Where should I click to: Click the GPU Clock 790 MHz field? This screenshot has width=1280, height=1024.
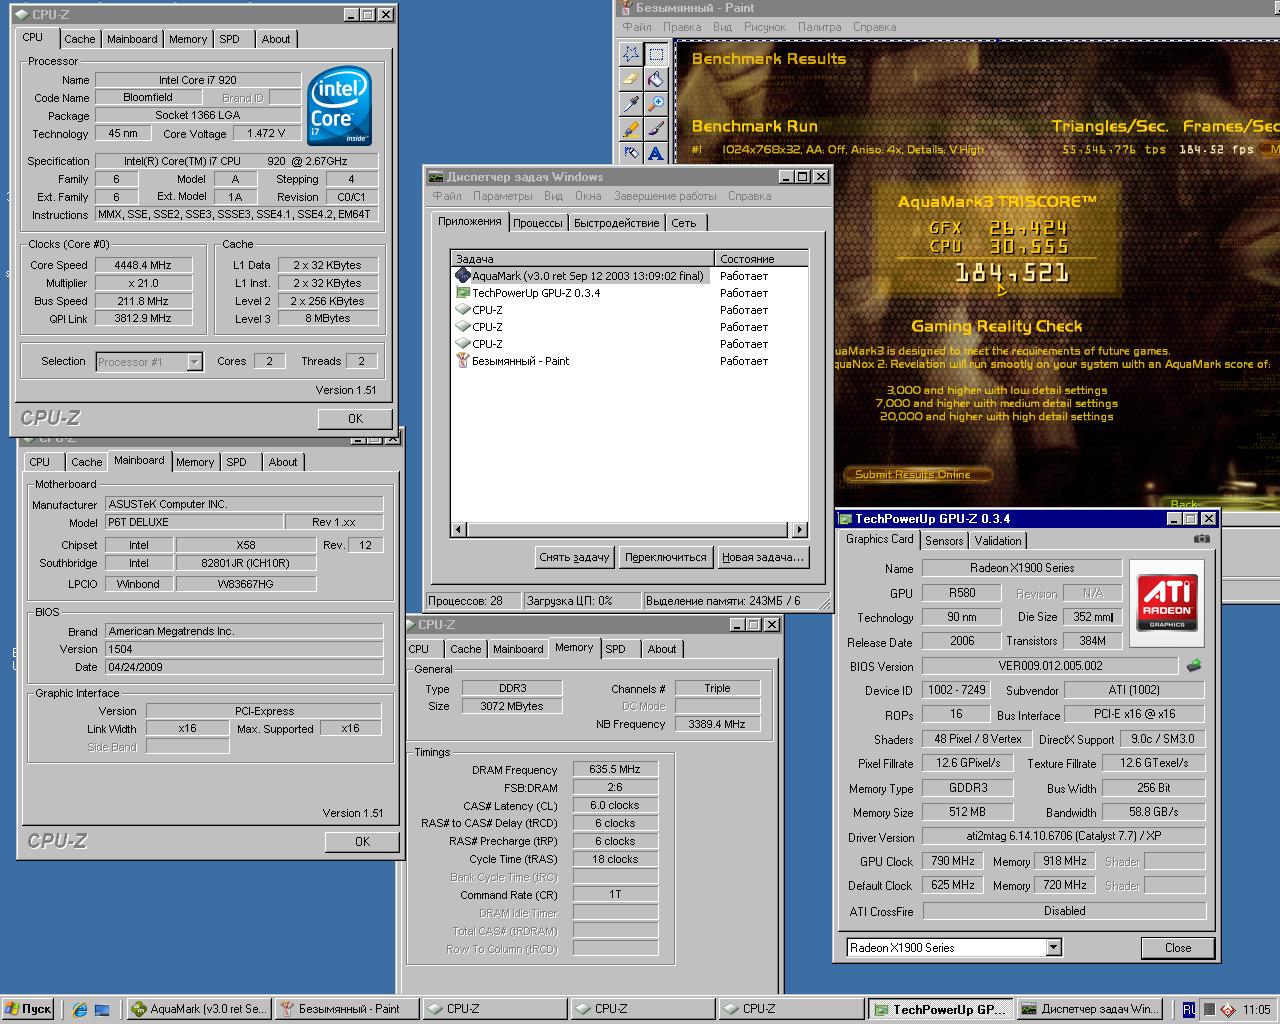(x=953, y=861)
